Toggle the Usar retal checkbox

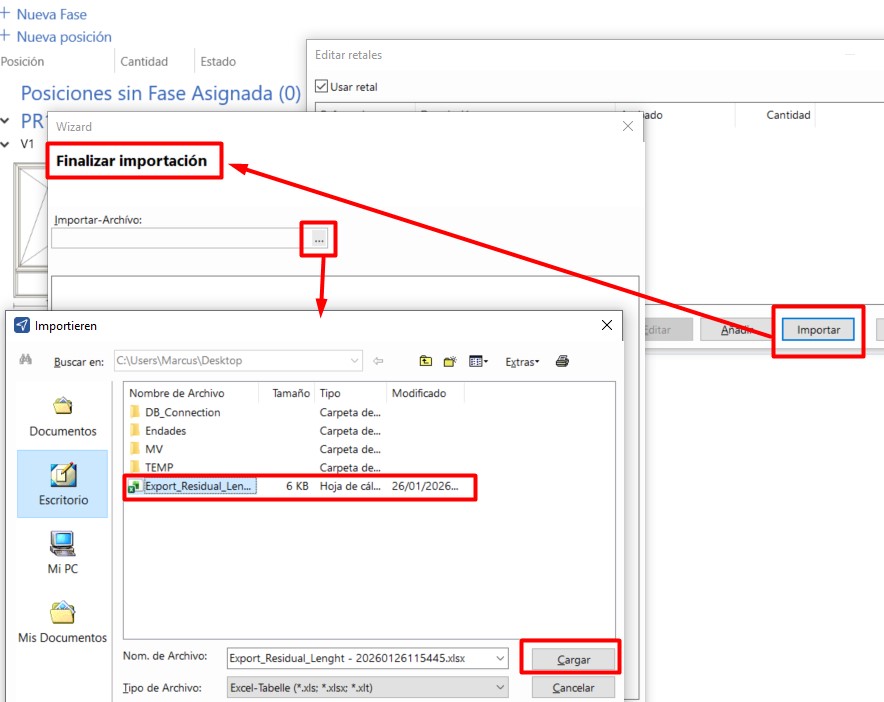point(322,87)
